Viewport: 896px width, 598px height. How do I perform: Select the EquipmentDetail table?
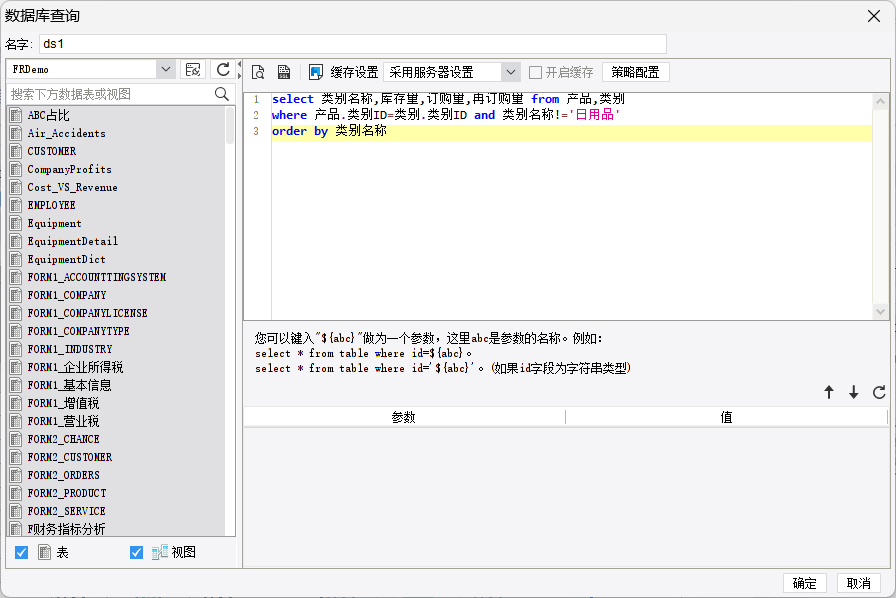(73, 241)
